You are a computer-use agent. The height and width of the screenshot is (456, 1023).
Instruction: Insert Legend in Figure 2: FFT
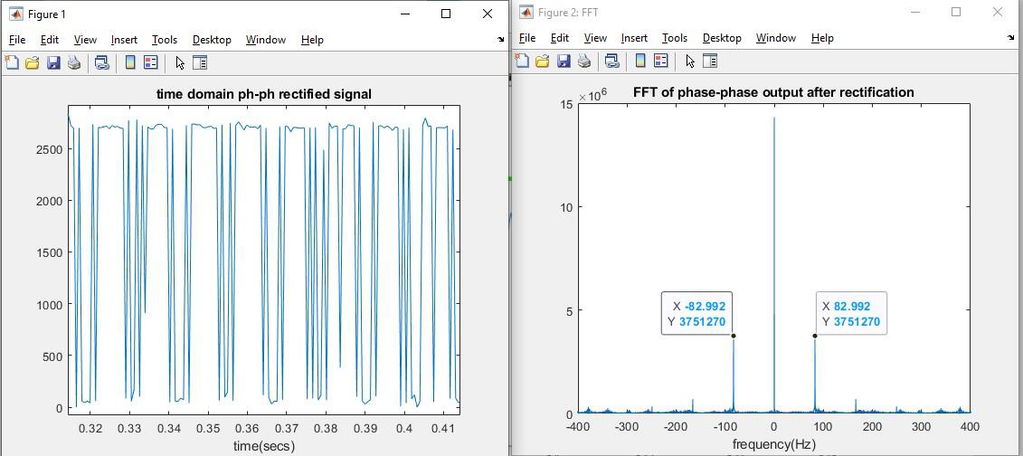coord(661,61)
